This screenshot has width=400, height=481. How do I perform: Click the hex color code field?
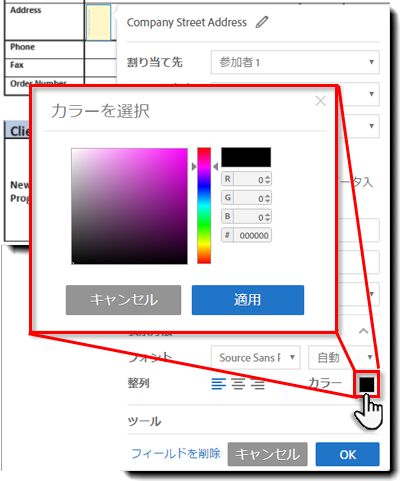[x=252, y=235]
